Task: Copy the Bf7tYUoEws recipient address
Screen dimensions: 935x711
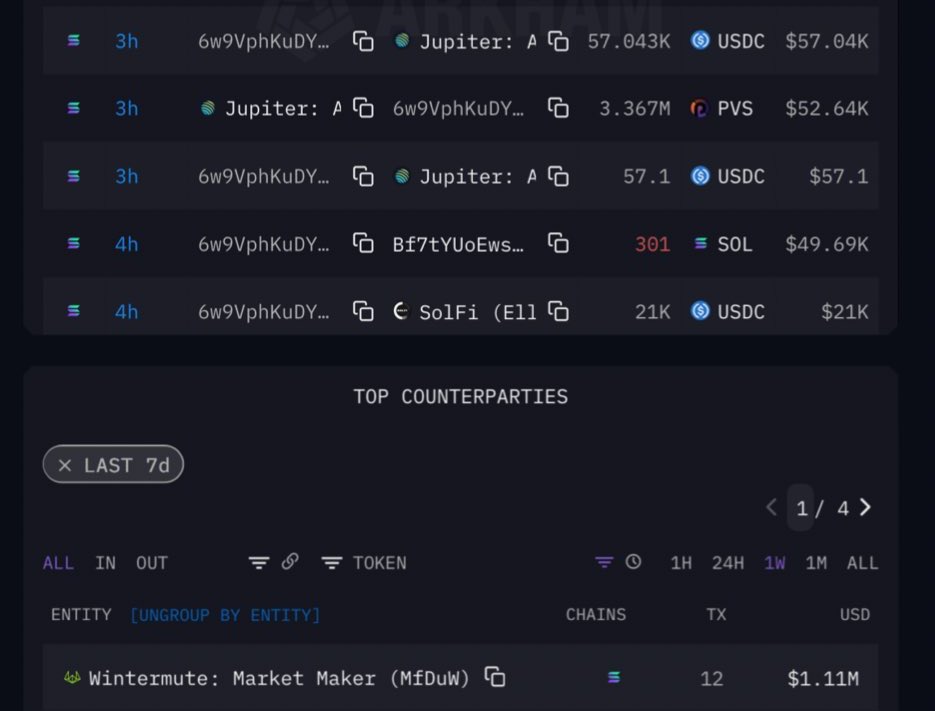Action: 558,243
